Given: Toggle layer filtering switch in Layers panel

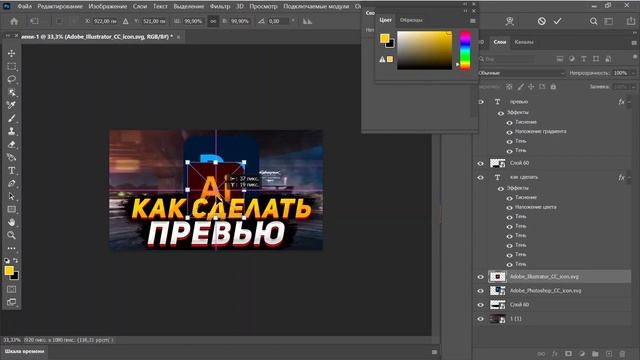Looking at the screenshot, I should (635, 57).
